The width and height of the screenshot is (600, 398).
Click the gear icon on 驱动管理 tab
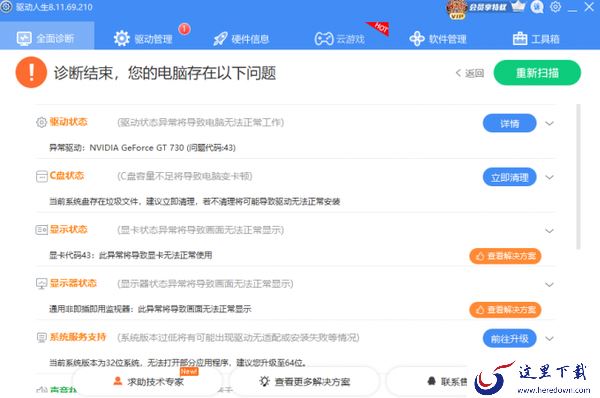click(x=122, y=38)
